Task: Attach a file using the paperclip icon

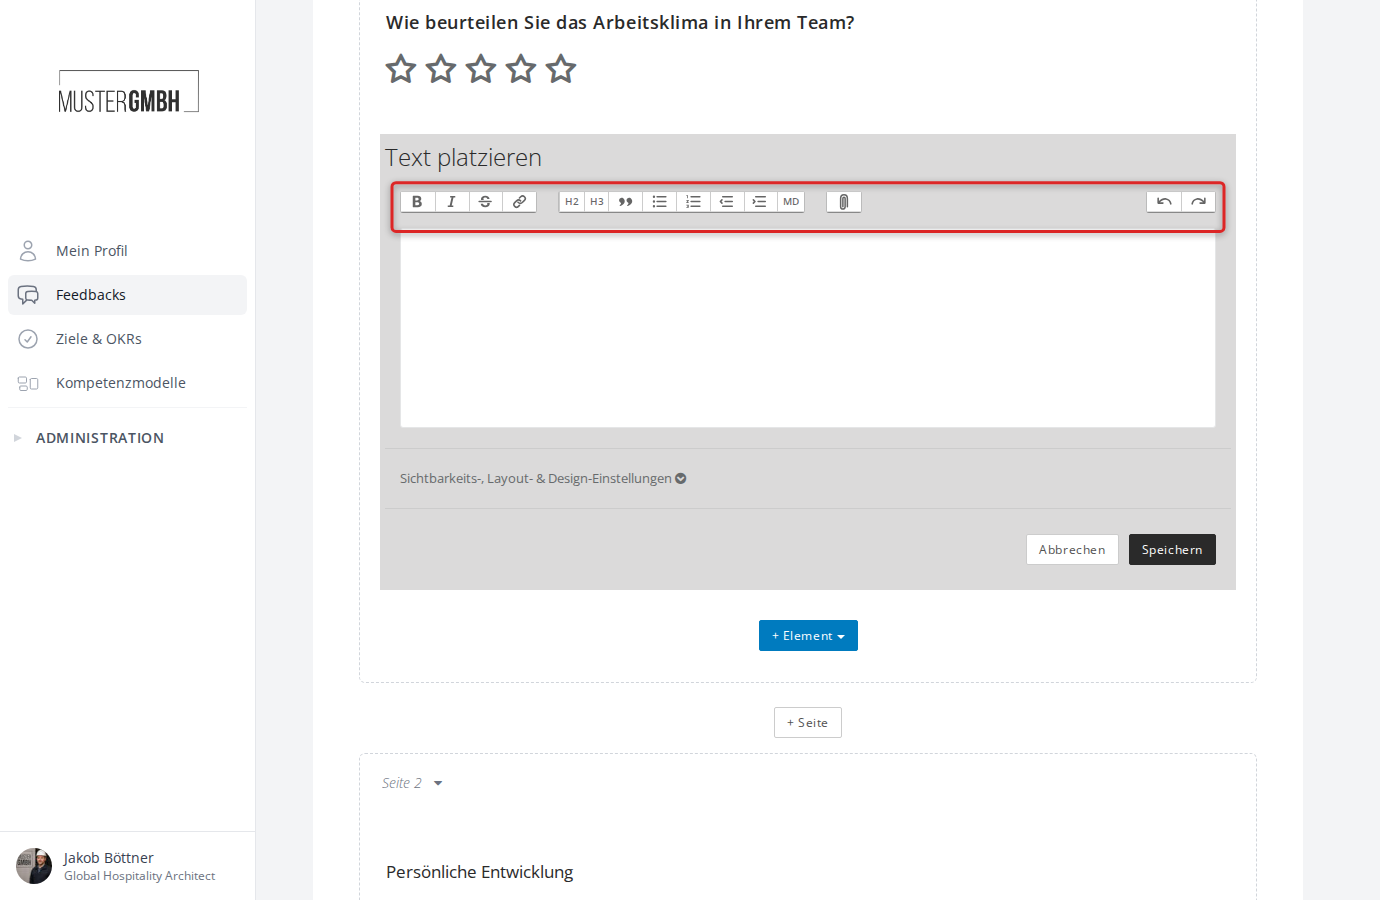Action: tap(844, 202)
